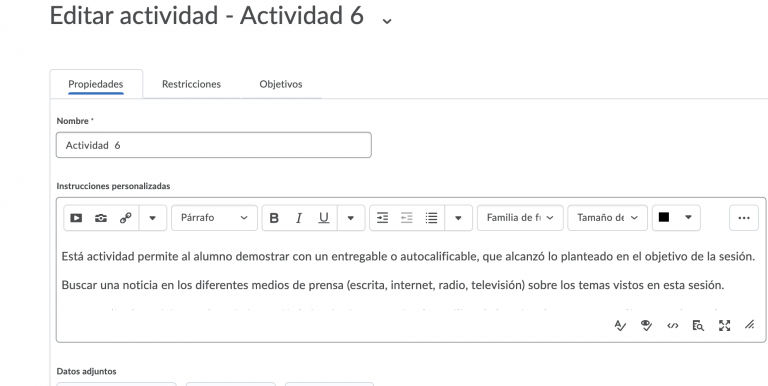
Task: Open the Editar actividad title dropdown chevron
Action: tap(387, 21)
